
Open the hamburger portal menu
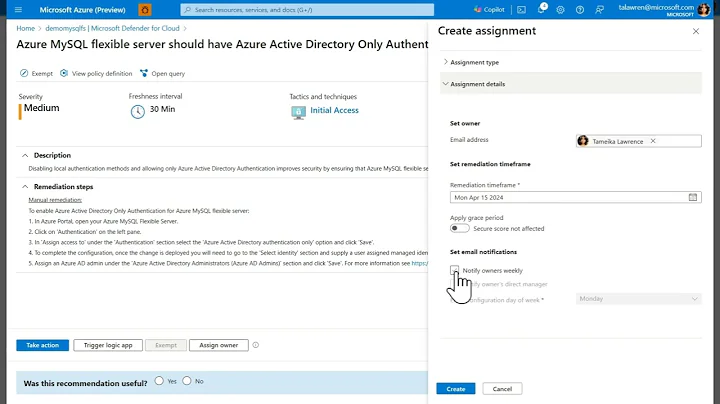(18, 10)
